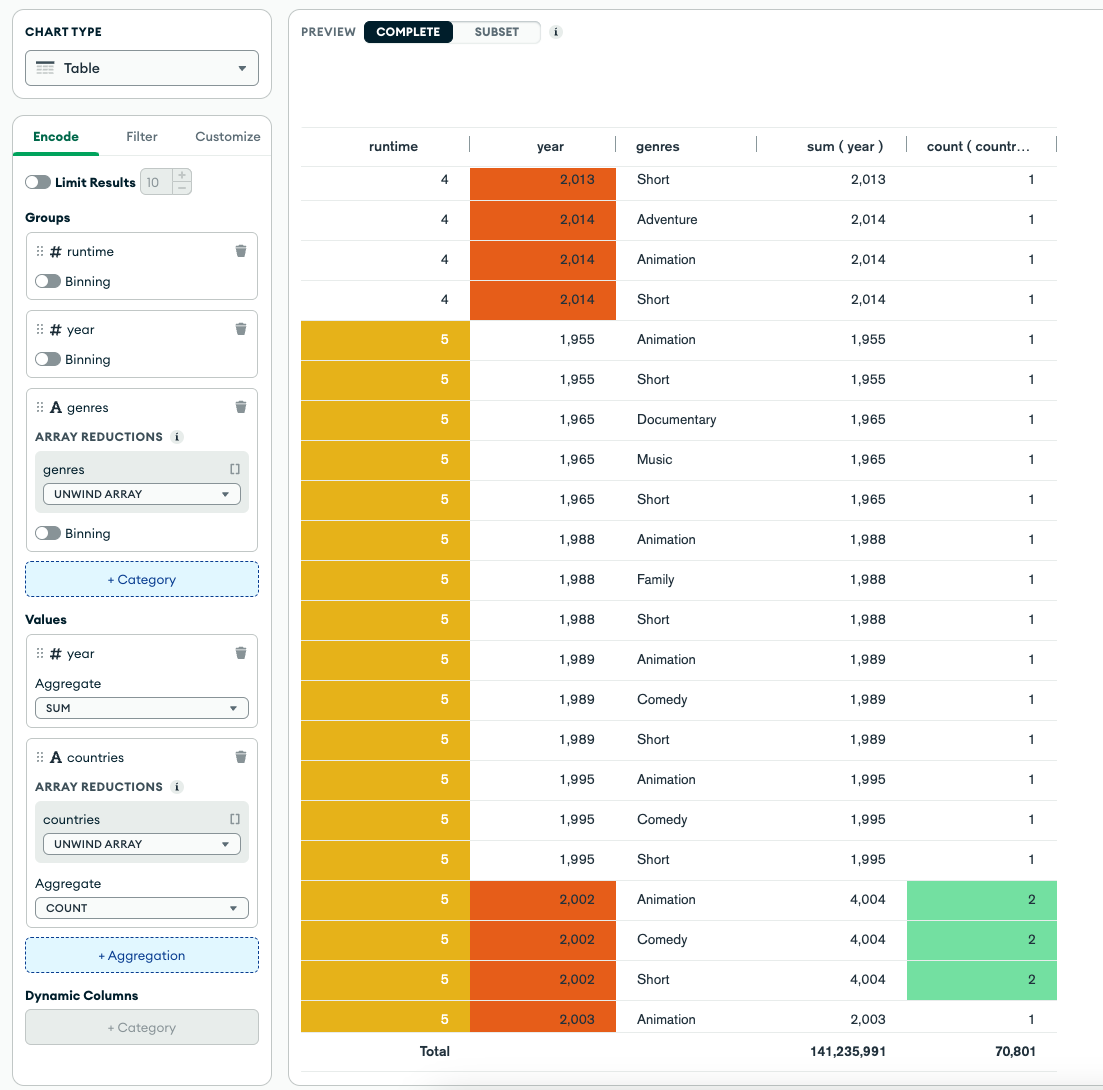Click info icon next to SUBSET tab

(555, 32)
